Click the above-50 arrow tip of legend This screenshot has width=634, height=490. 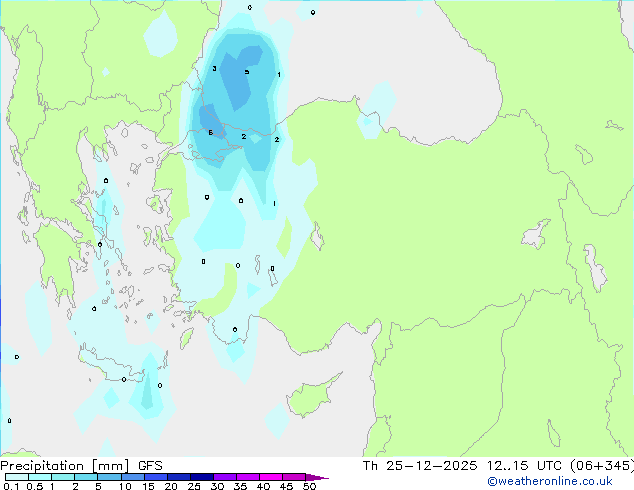point(317,477)
